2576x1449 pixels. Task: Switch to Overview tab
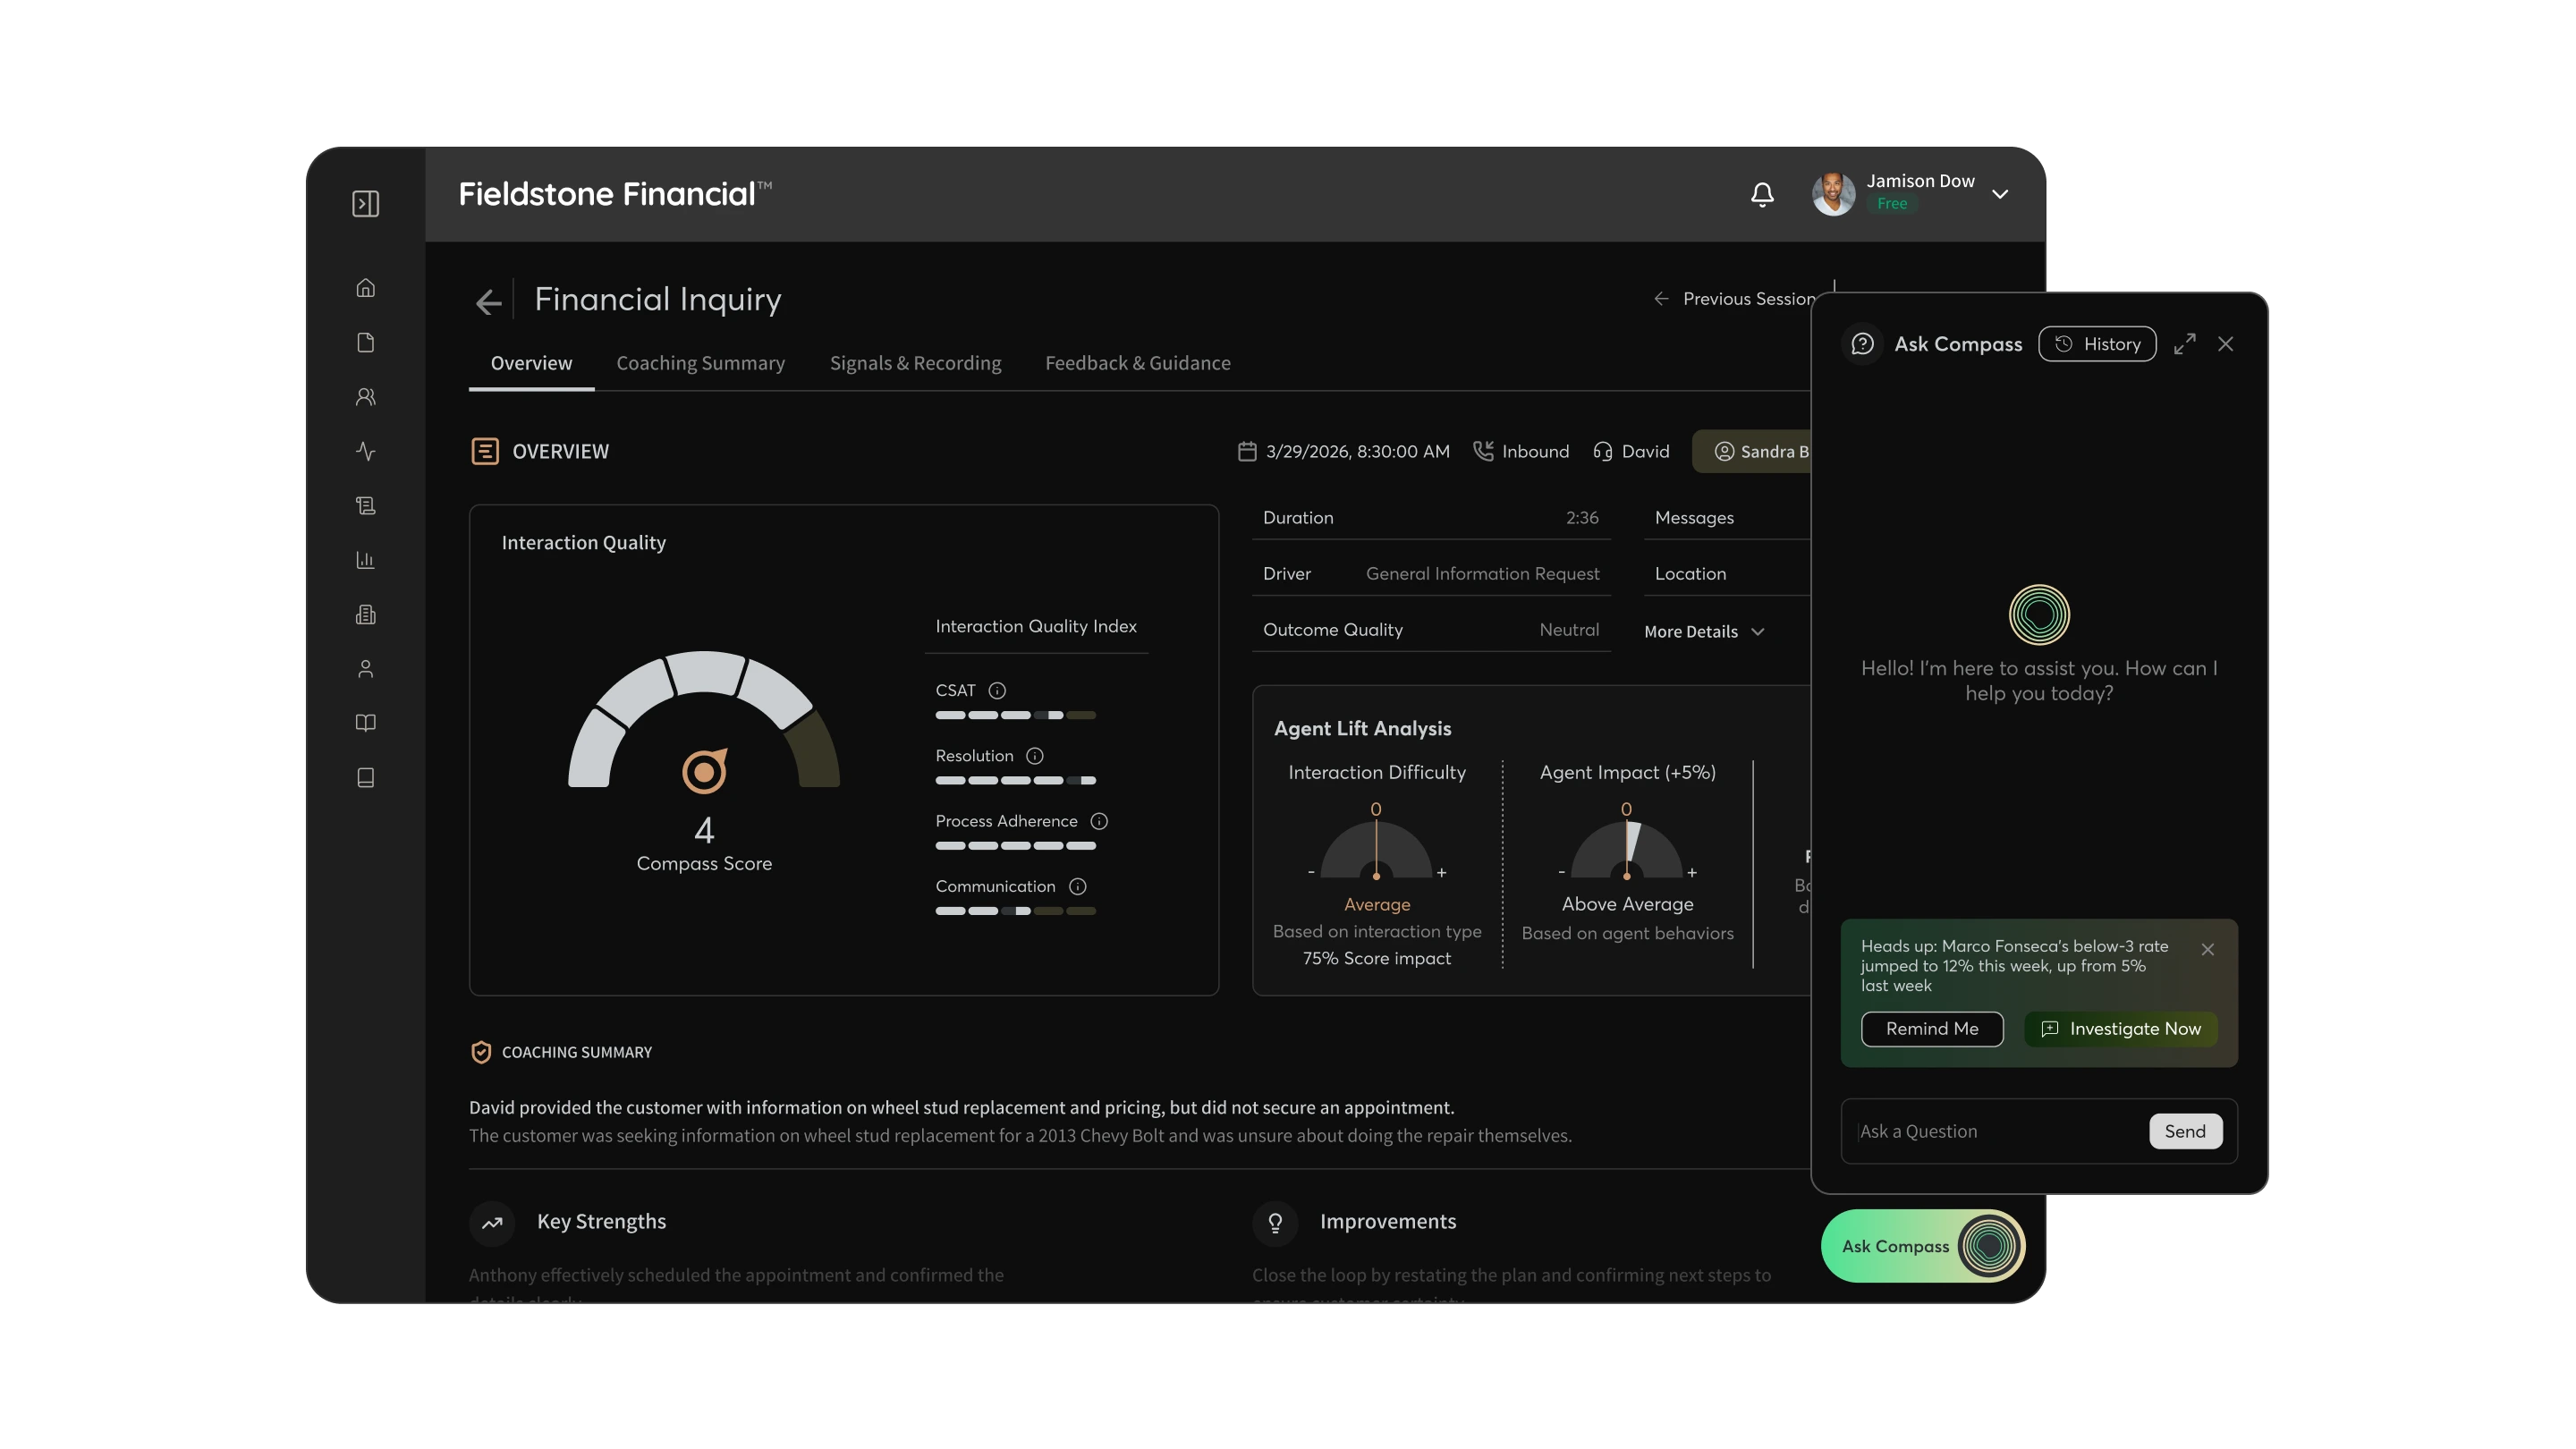531,363
